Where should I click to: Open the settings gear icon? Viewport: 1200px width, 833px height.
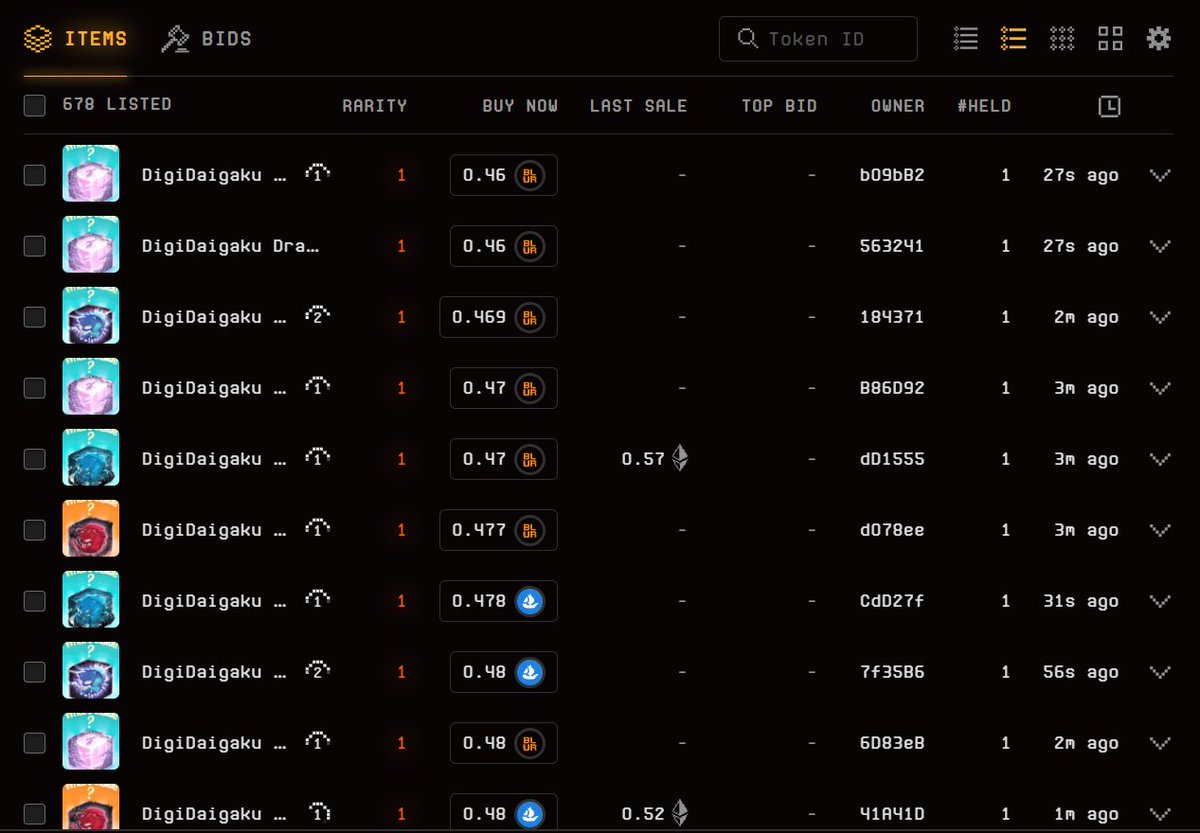click(1158, 39)
